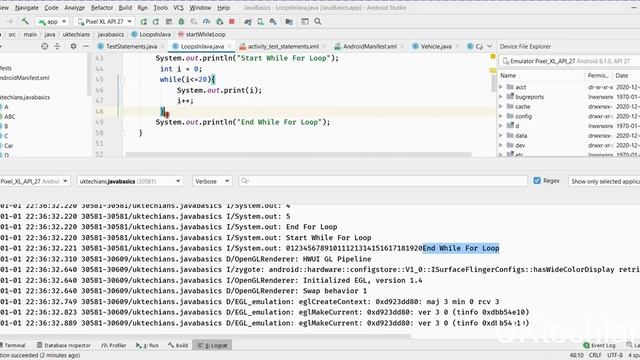Click the editor horizontal scrollbar
The width and height of the screenshot is (640, 360).
pos(298,155)
